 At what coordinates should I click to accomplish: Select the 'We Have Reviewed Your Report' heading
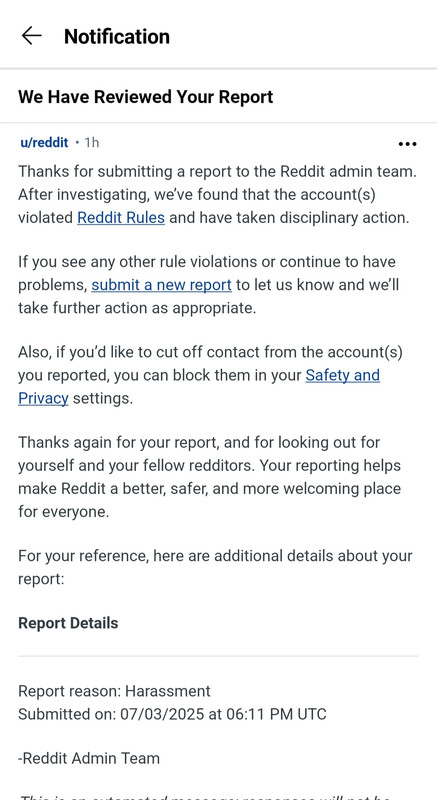coord(146,96)
